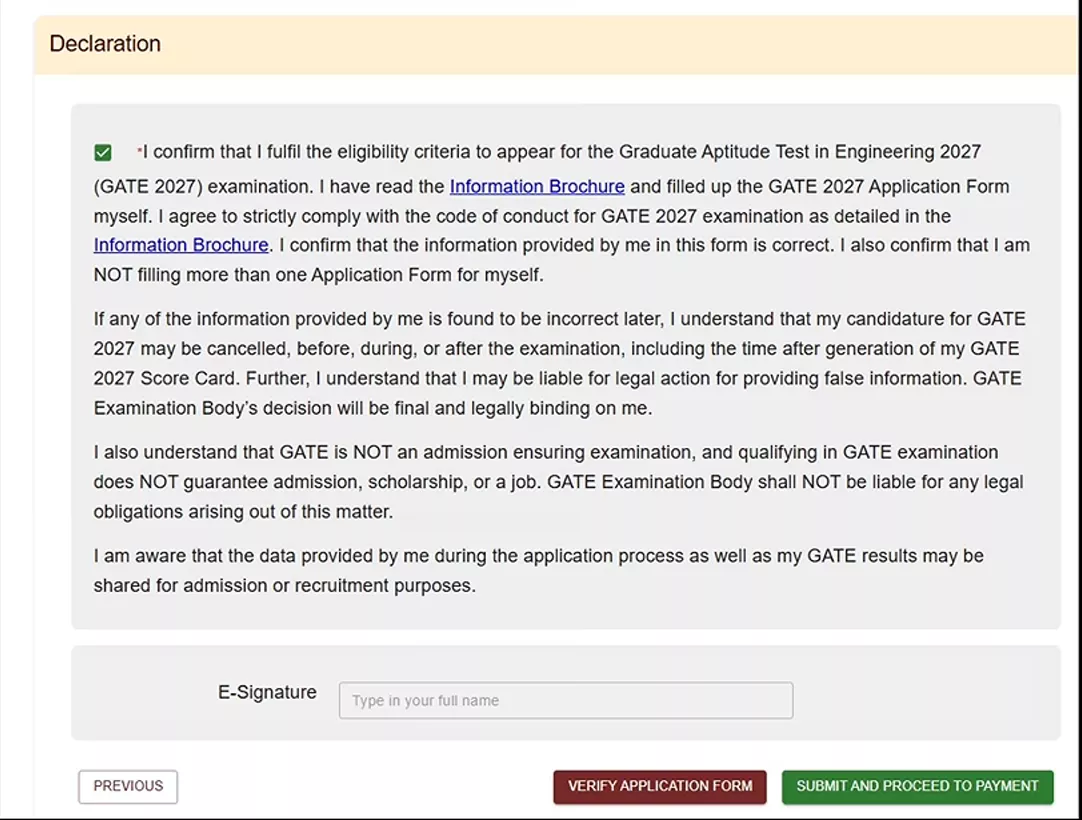Open the Information Brochure link after 'have read the'
1082x820 pixels.
tap(537, 186)
